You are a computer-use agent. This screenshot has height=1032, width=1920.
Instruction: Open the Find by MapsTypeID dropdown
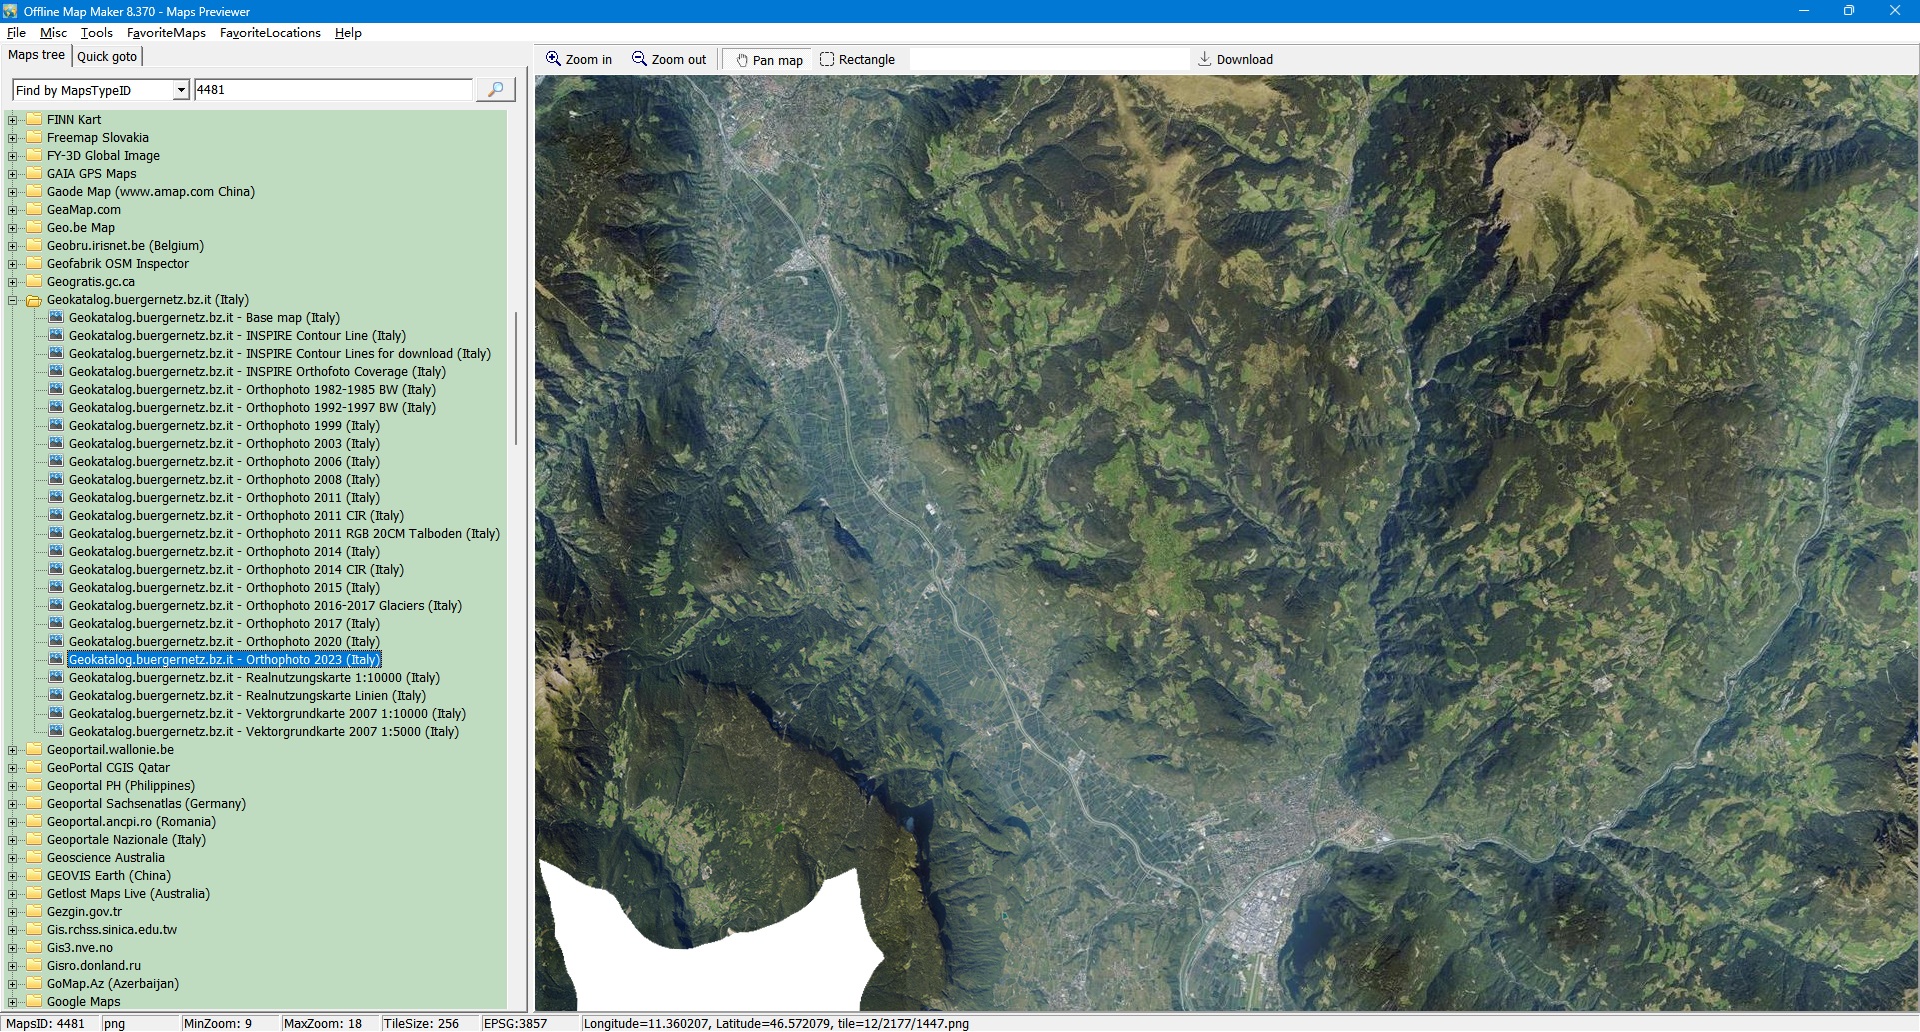[x=181, y=90]
